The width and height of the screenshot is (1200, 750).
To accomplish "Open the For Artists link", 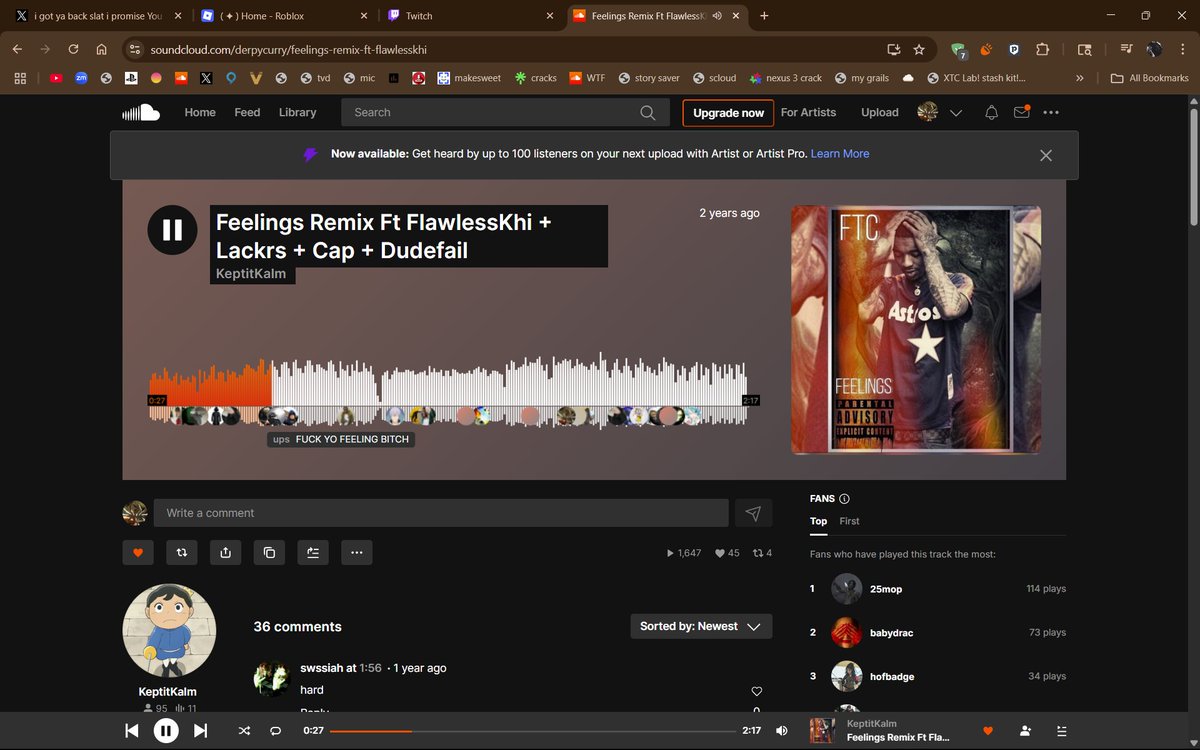I will (x=808, y=113).
